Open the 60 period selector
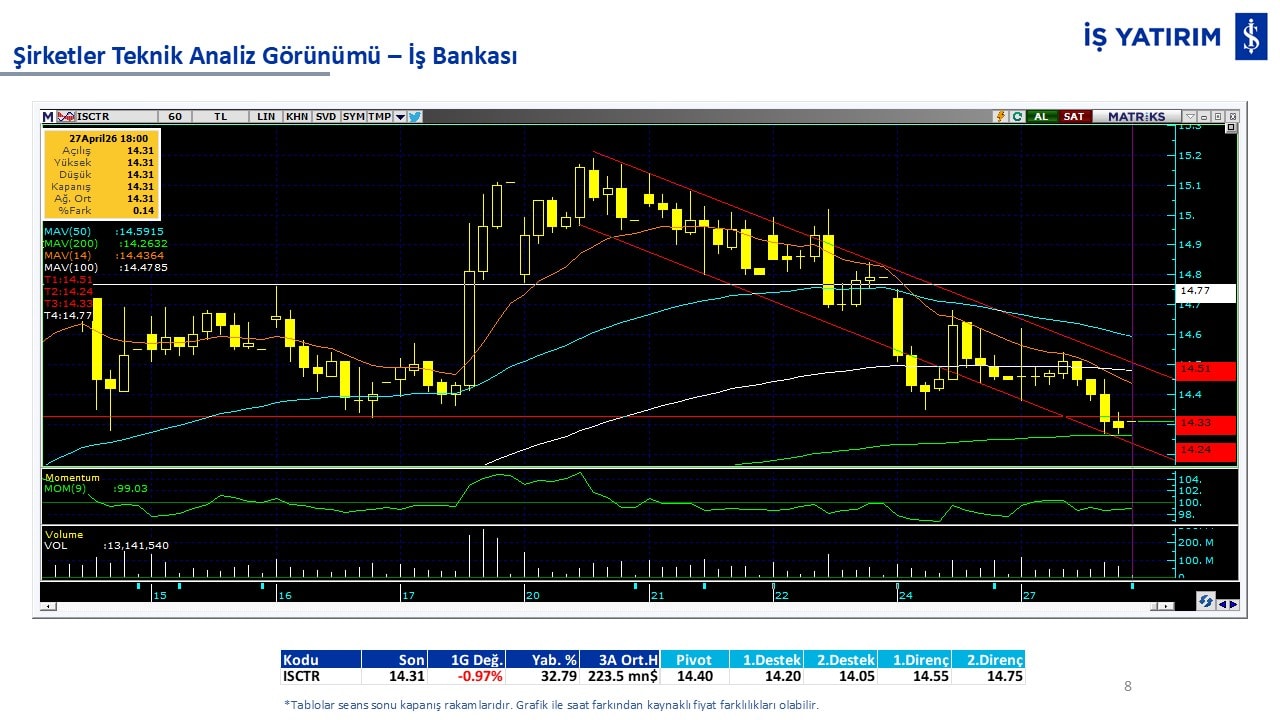1280x720 pixels. (x=175, y=116)
